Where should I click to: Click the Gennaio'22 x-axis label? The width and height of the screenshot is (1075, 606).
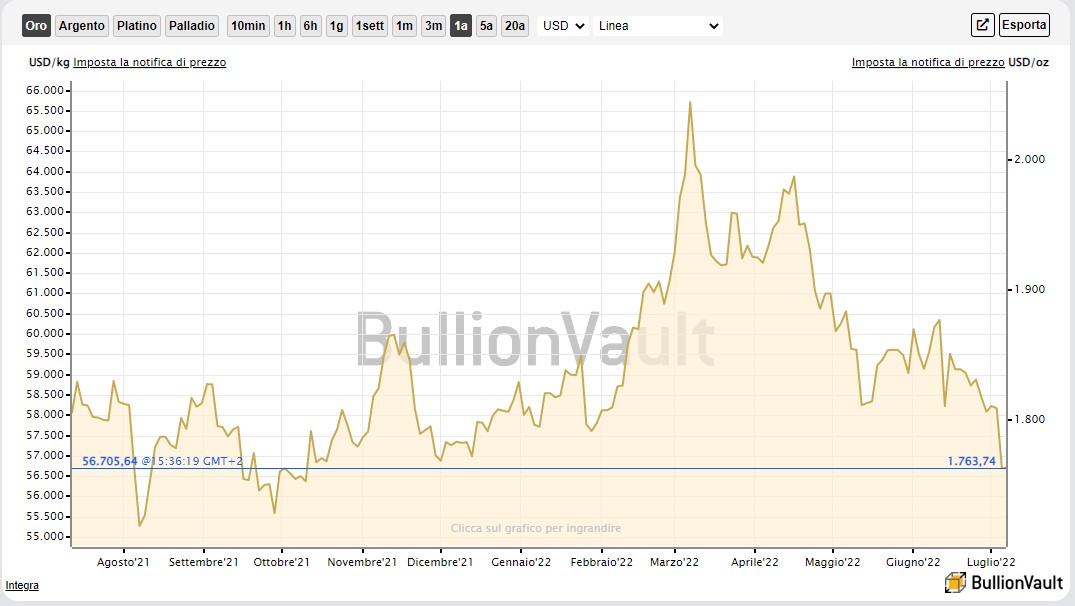(521, 562)
